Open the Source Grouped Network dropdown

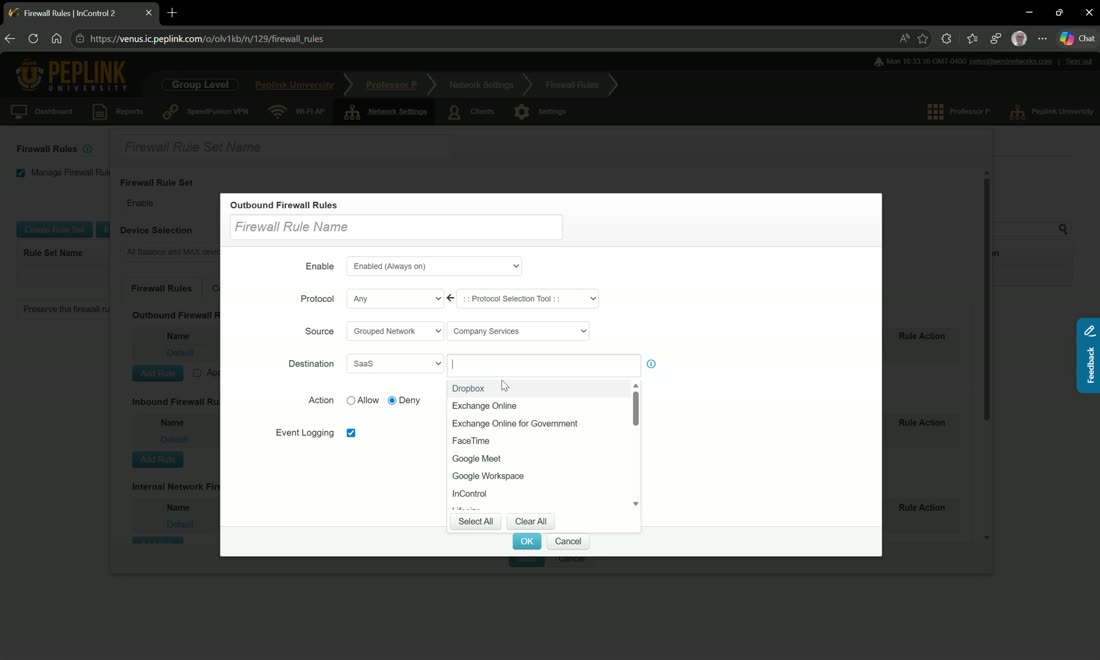pos(395,331)
